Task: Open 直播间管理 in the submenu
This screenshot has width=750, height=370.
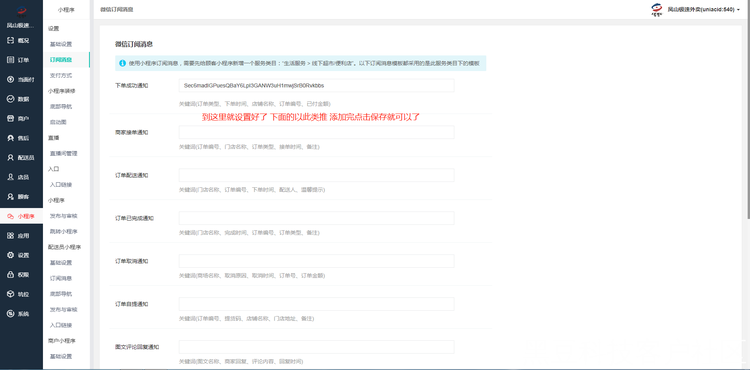Action: [x=64, y=153]
